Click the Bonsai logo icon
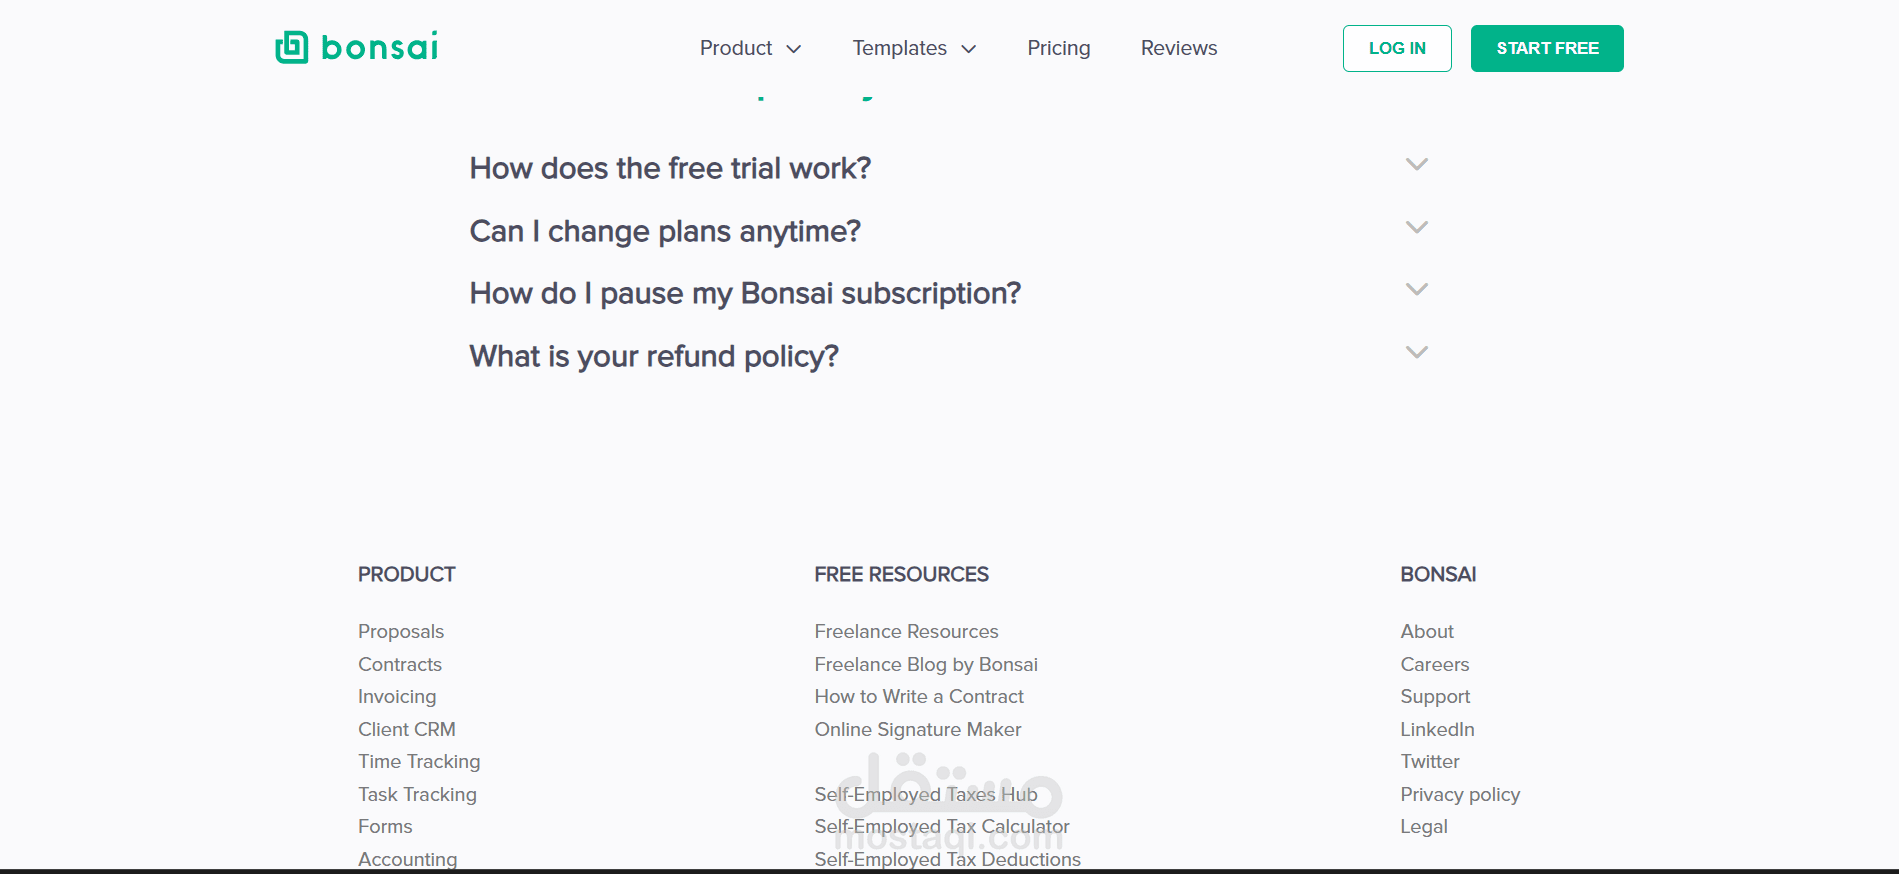The height and width of the screenshot is (874, 1899). point(291,47)
